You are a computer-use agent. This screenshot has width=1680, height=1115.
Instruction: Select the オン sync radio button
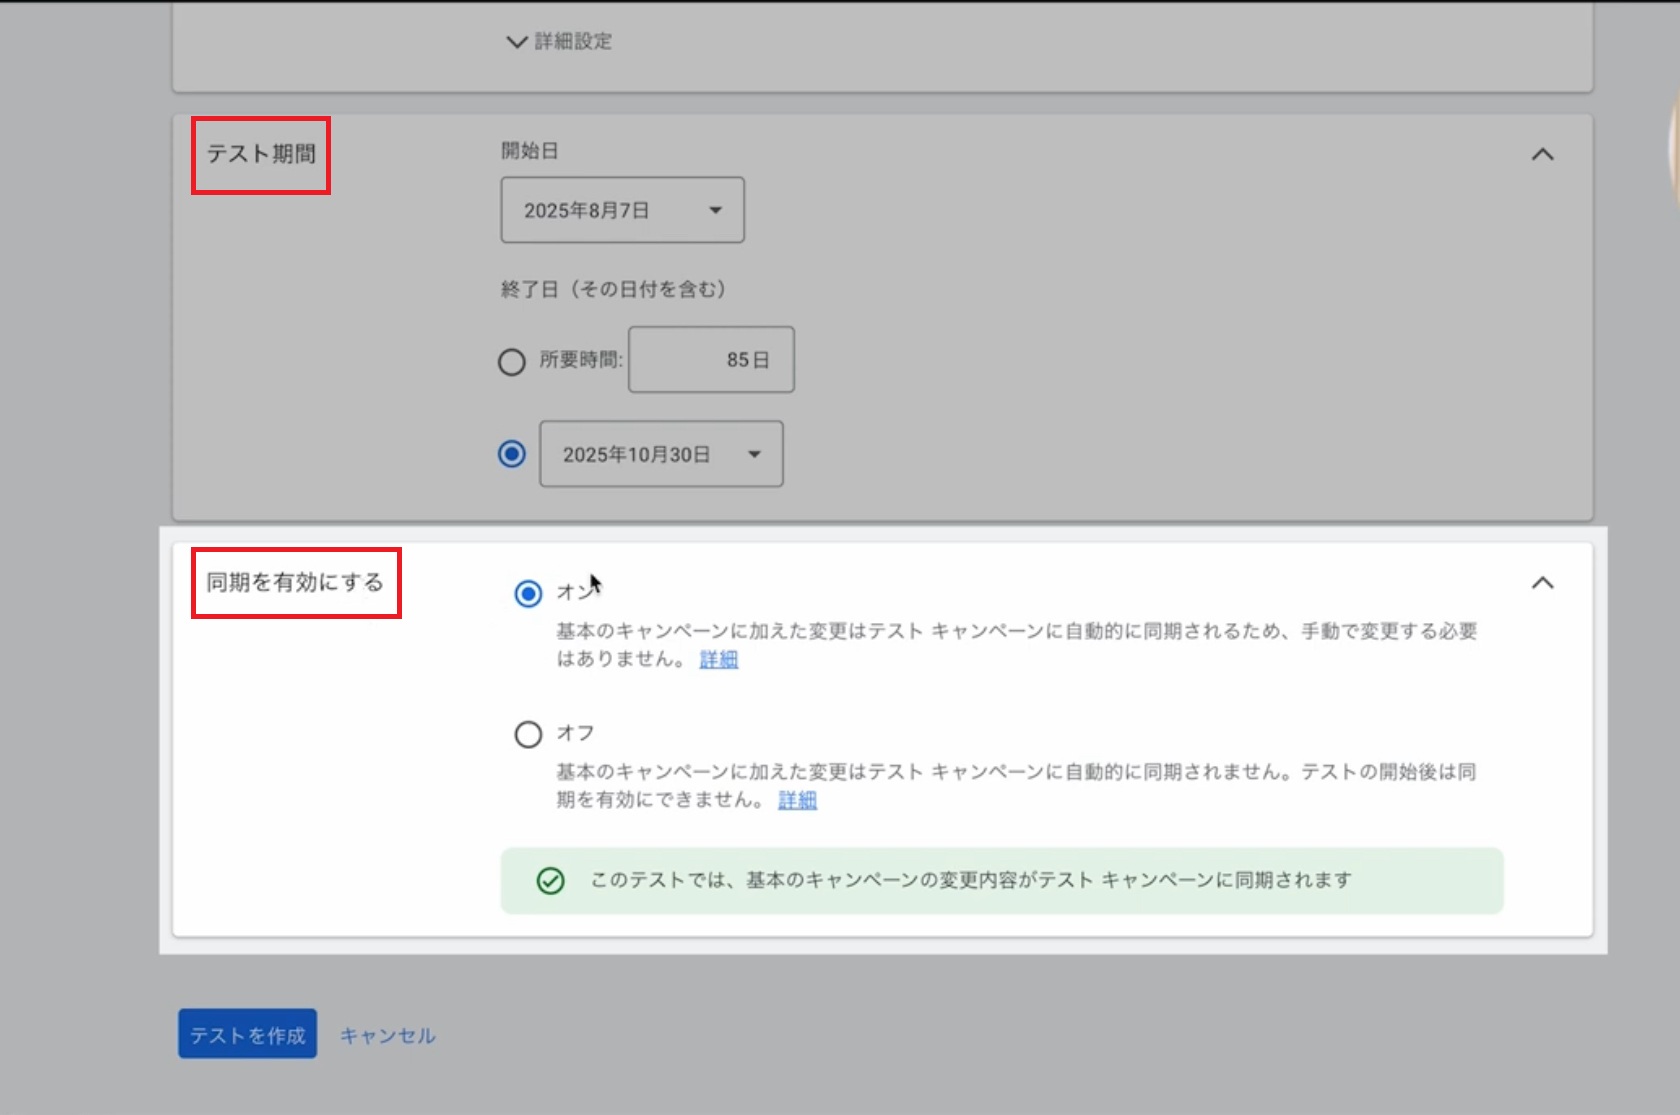coord(528,594)
